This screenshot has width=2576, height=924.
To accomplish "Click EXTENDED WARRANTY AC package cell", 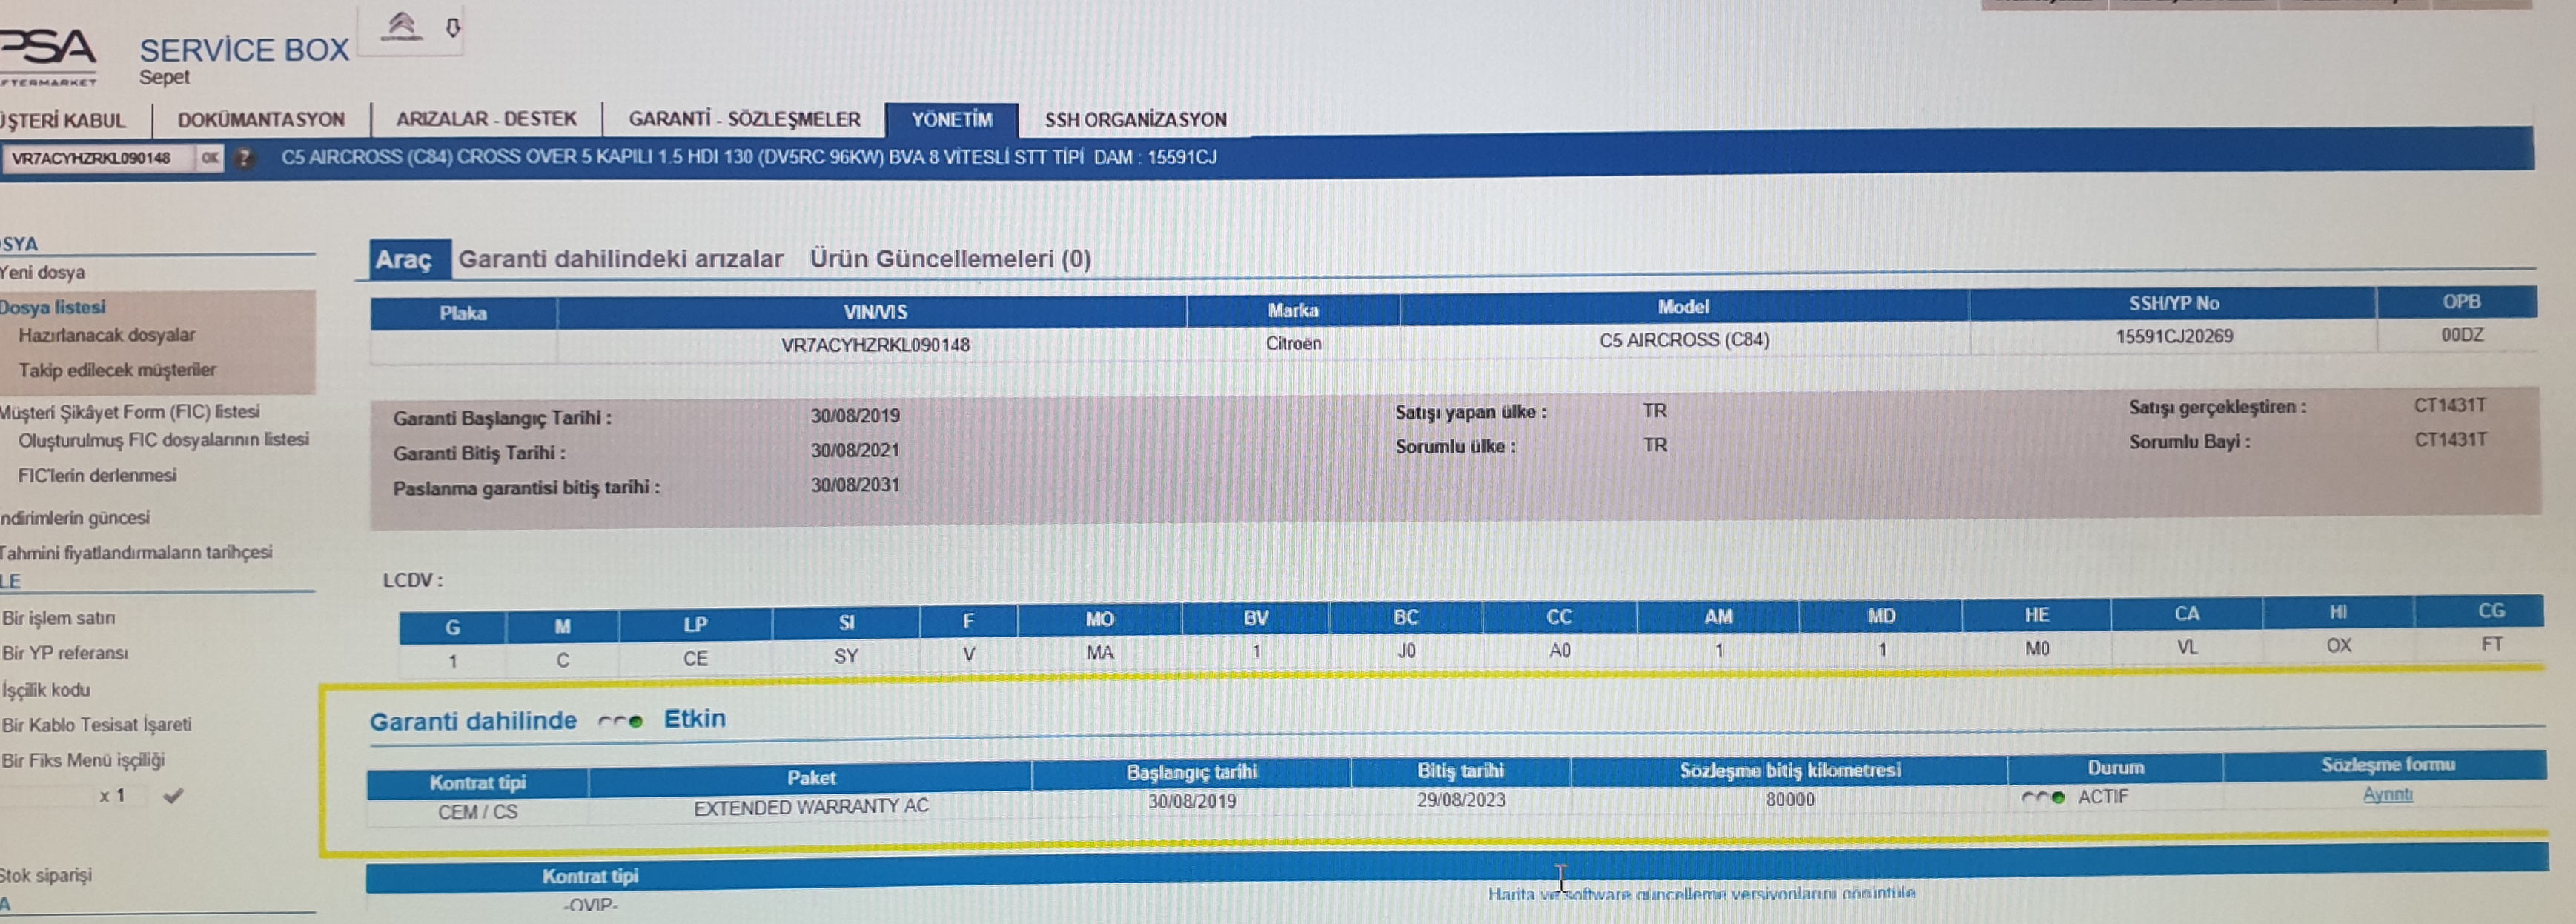I will click(811, 807).
